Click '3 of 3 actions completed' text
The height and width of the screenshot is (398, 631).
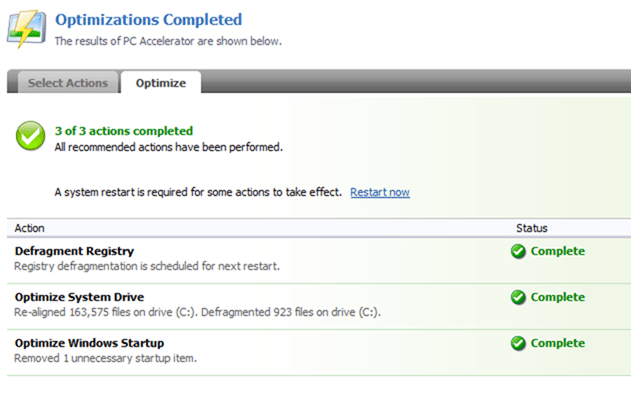(x=124, y=131)
